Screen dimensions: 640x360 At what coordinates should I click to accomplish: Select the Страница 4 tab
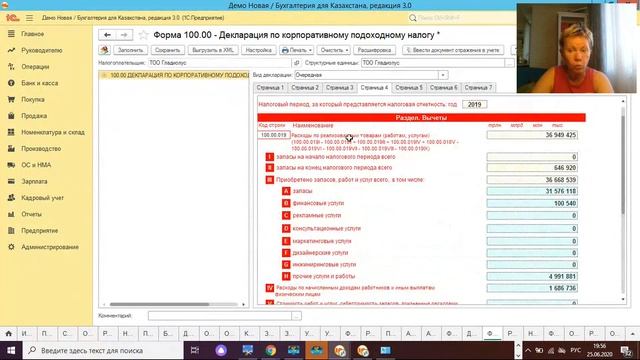point(374,88)
